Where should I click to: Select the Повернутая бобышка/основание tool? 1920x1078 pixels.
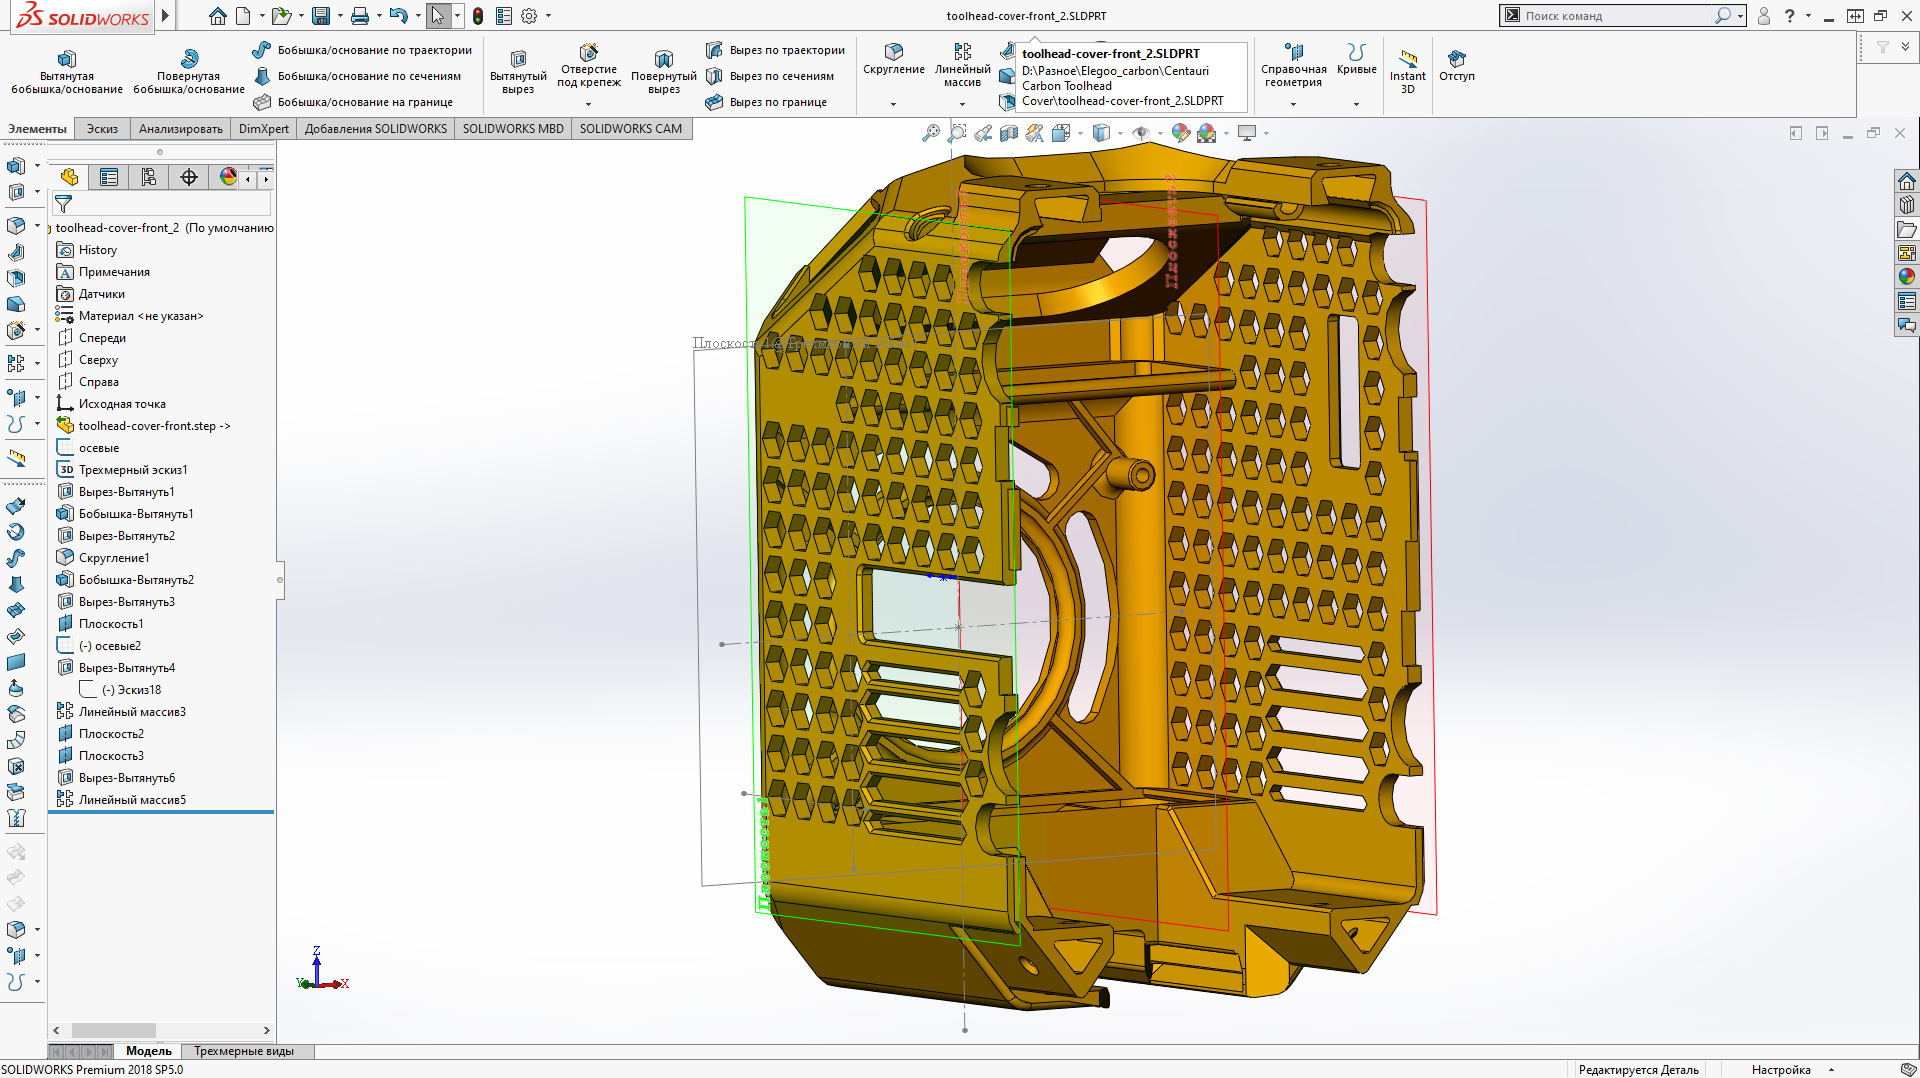pos(189,72)
